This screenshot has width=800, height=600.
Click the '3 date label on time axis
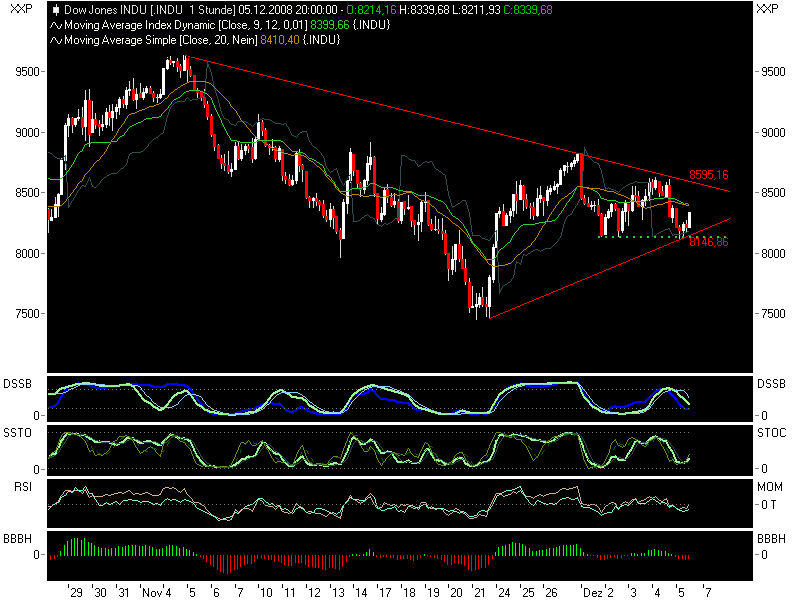click(633, 592)
